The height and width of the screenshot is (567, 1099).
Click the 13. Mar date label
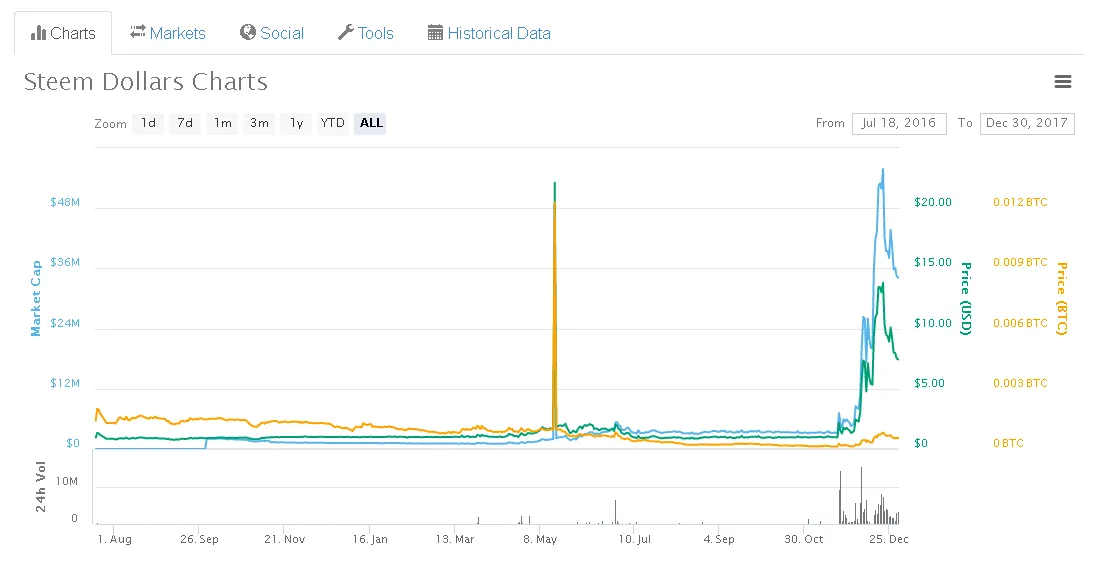click(x=455, y=539)
